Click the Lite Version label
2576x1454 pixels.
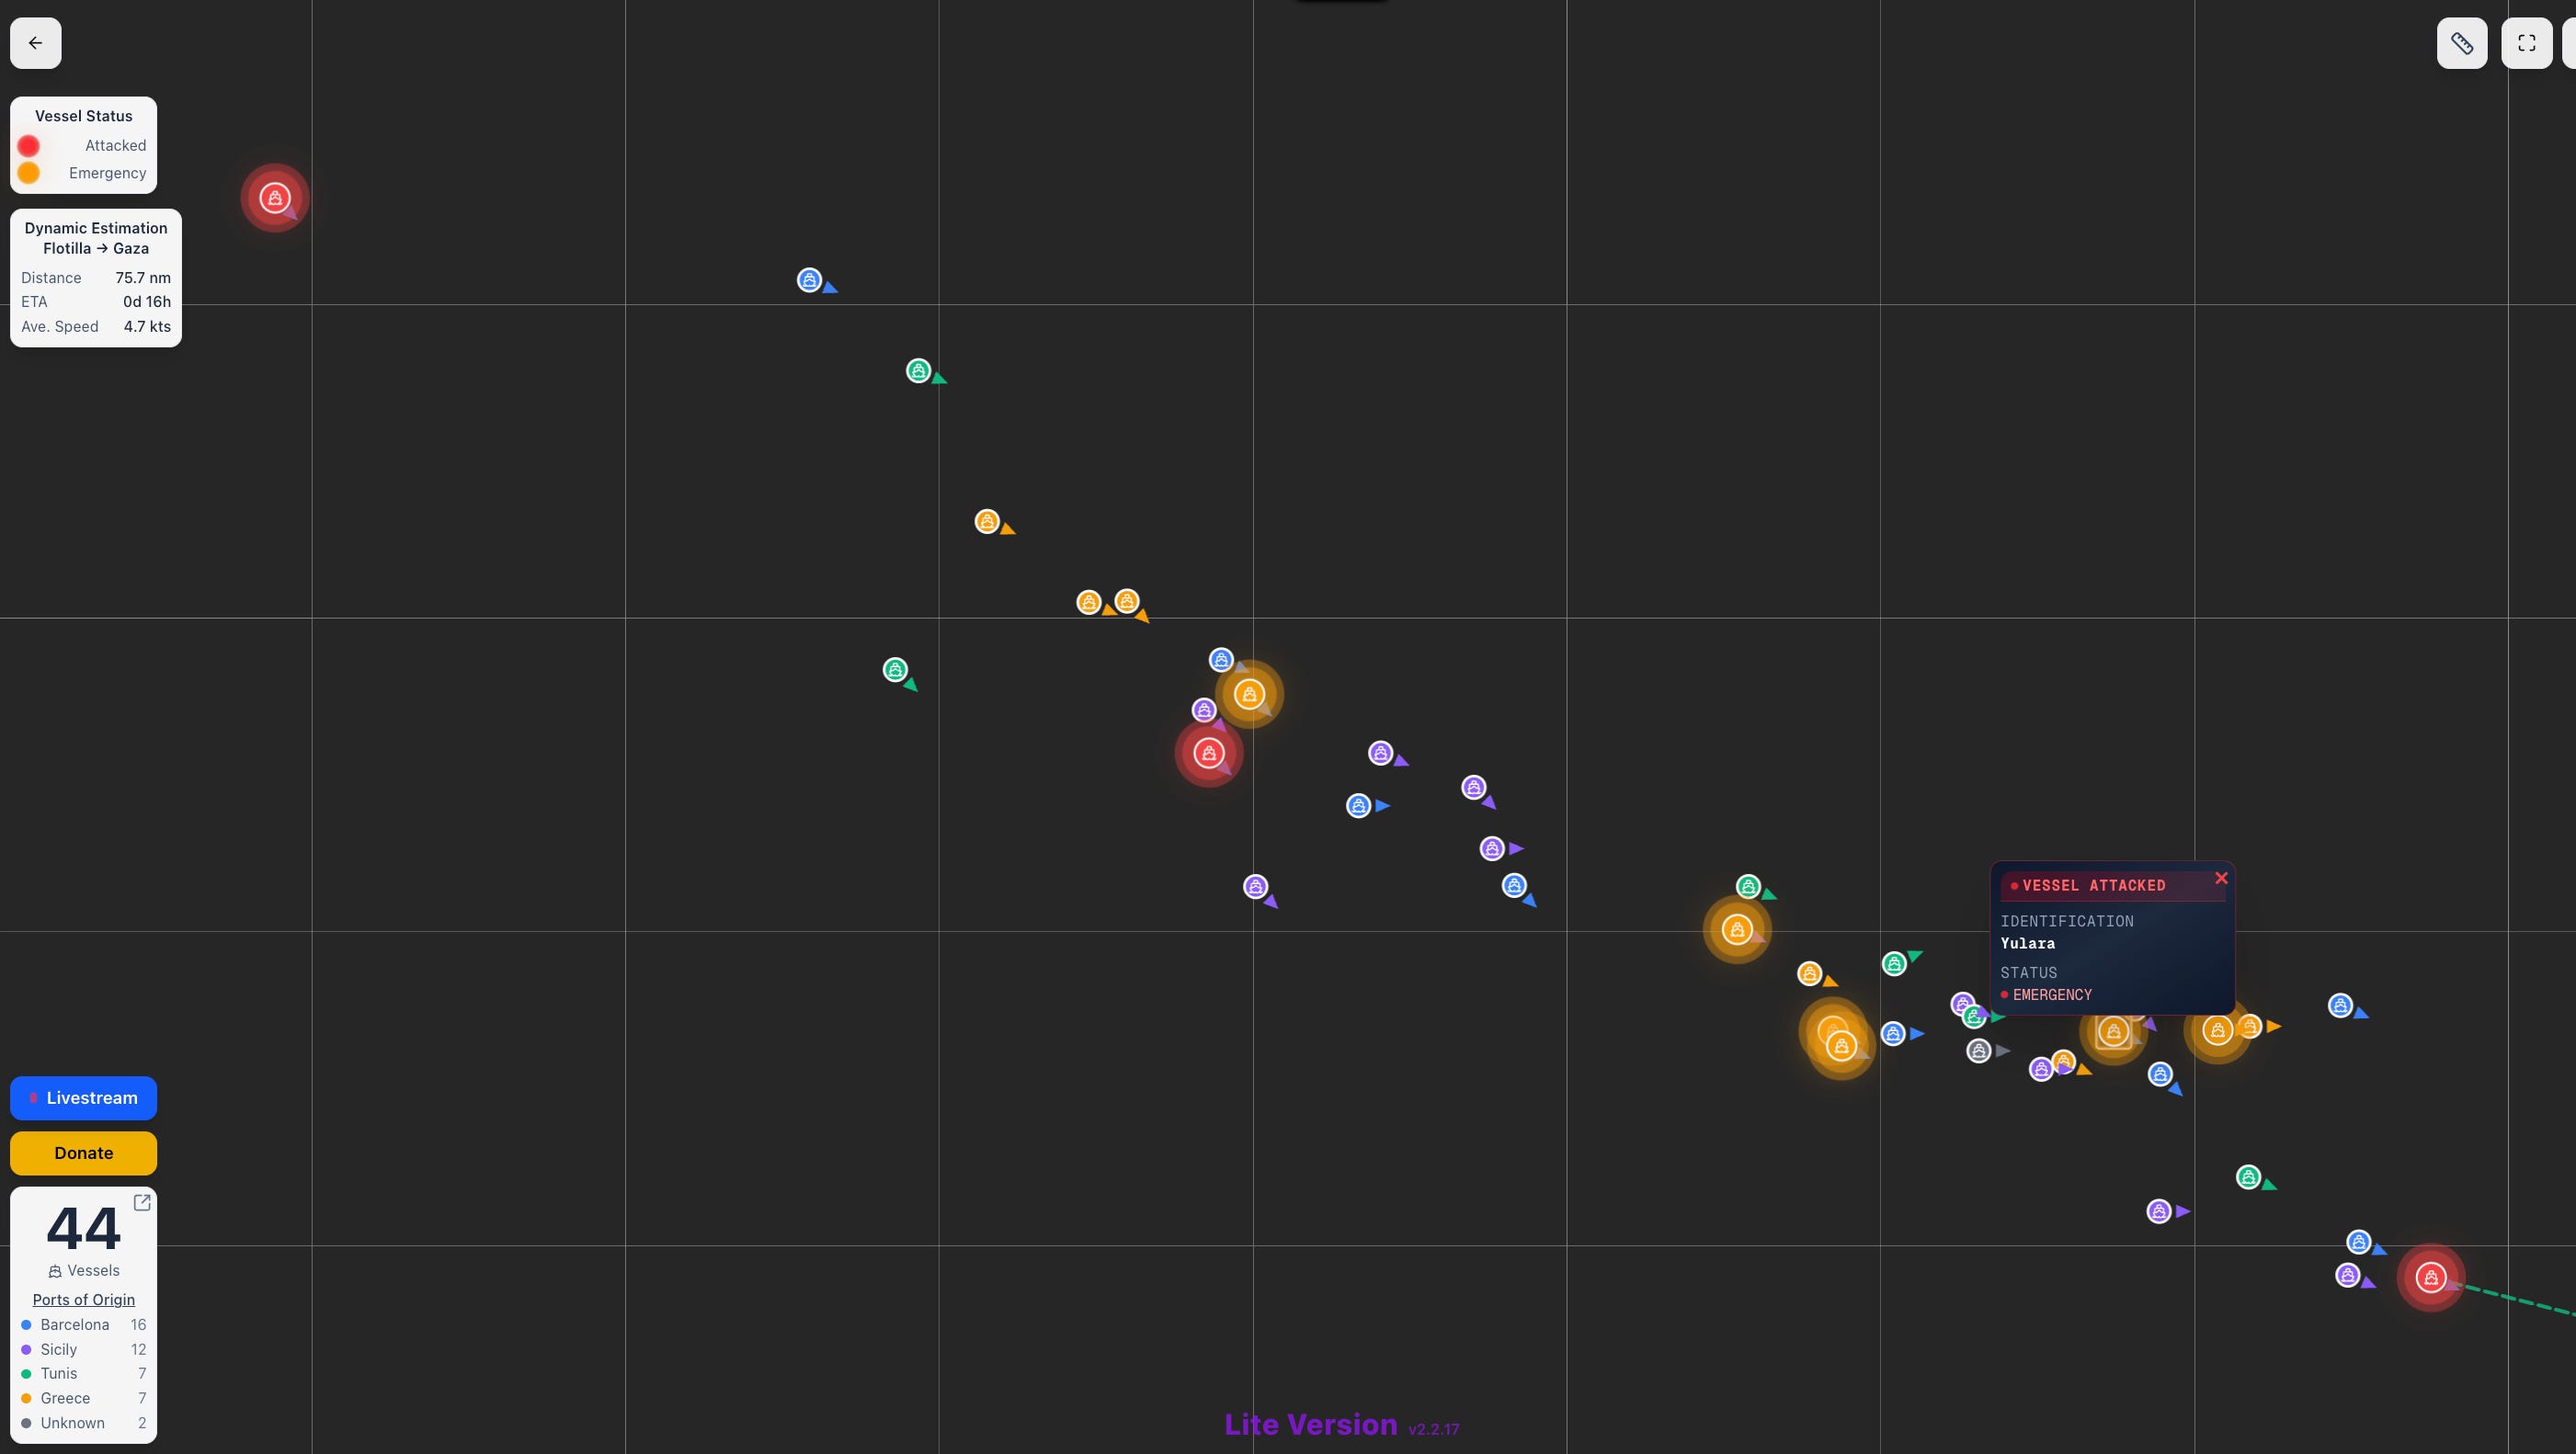coord(1310,1424)
